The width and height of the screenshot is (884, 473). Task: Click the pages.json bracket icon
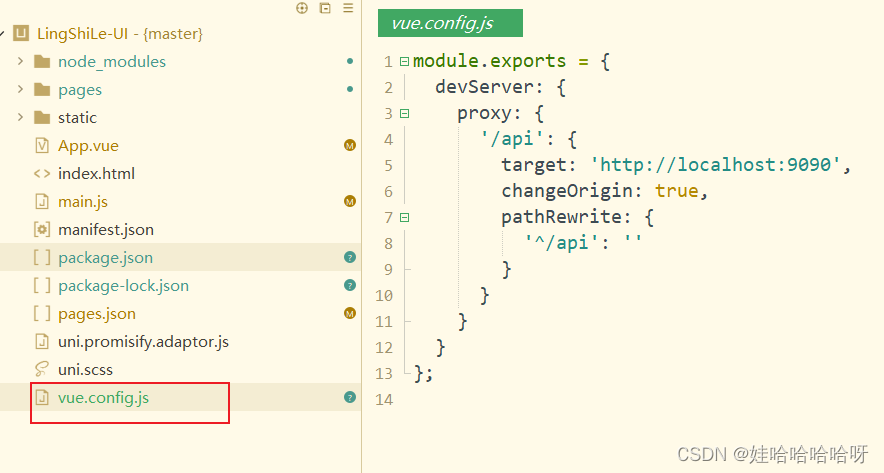(x=42, y=313)
